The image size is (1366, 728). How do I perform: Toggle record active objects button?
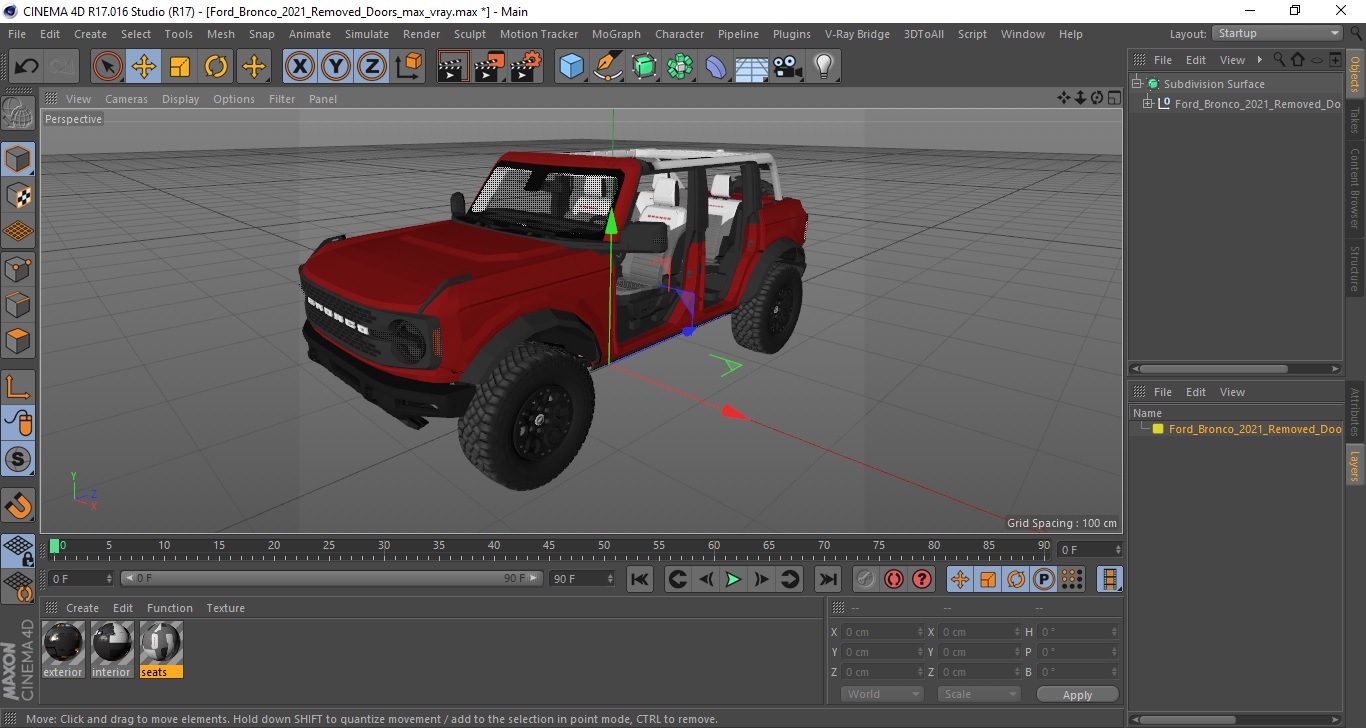(x=866, y=579)
